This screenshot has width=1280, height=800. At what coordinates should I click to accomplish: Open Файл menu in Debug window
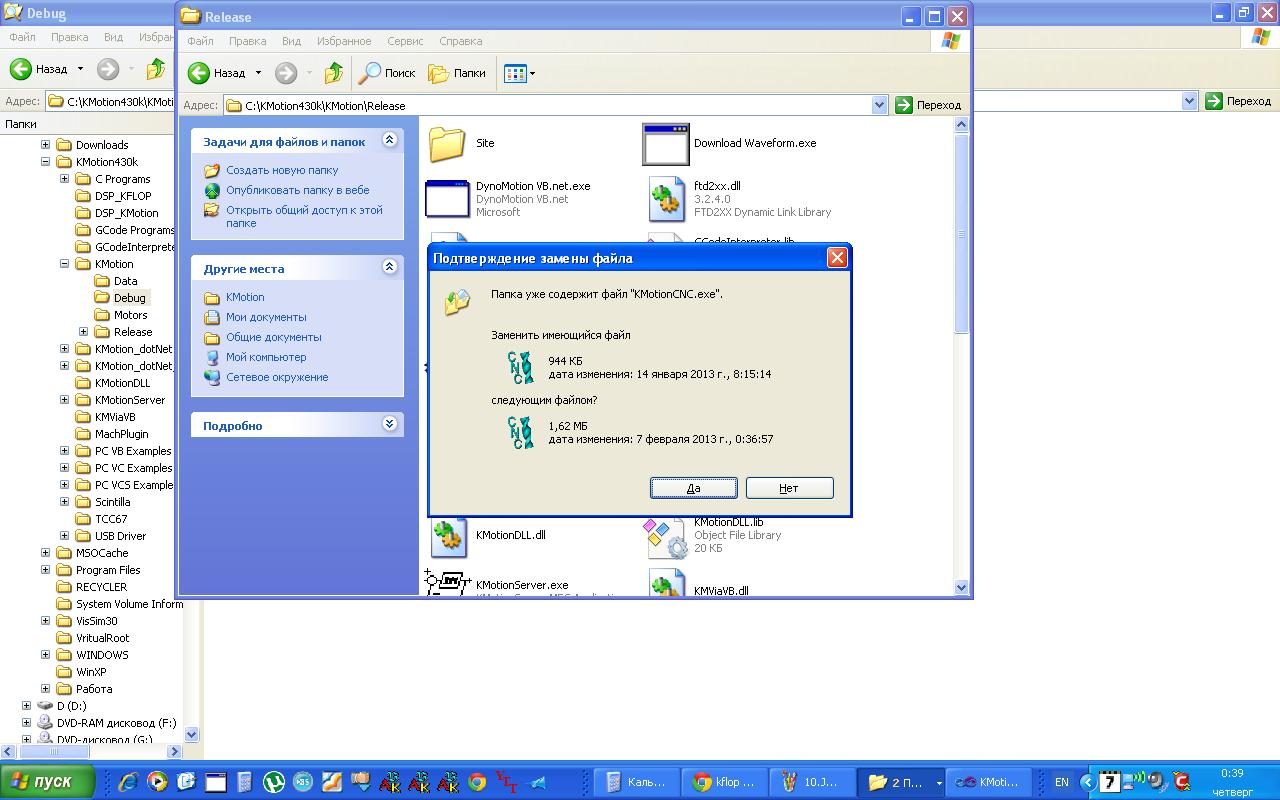[x=22, y=37]
